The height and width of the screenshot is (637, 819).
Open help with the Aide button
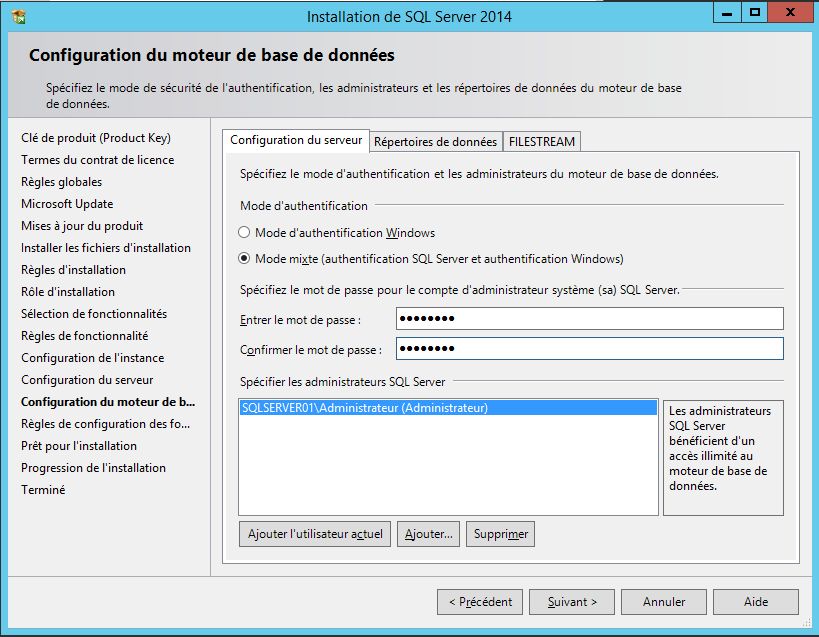point(756,602)
